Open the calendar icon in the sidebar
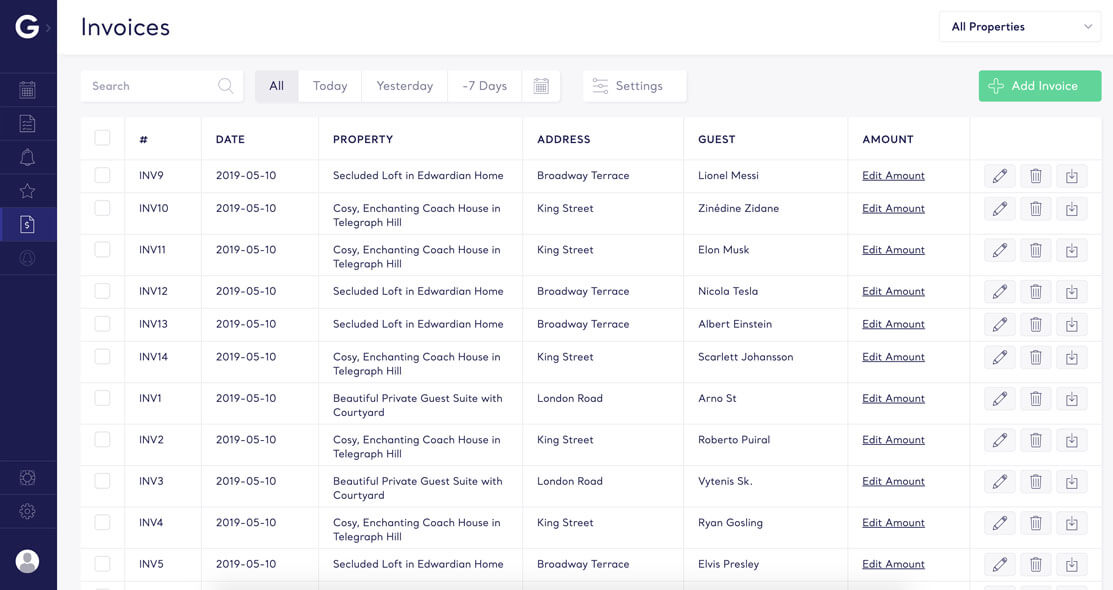This screenshot has width=1113, height=590. 27,90
